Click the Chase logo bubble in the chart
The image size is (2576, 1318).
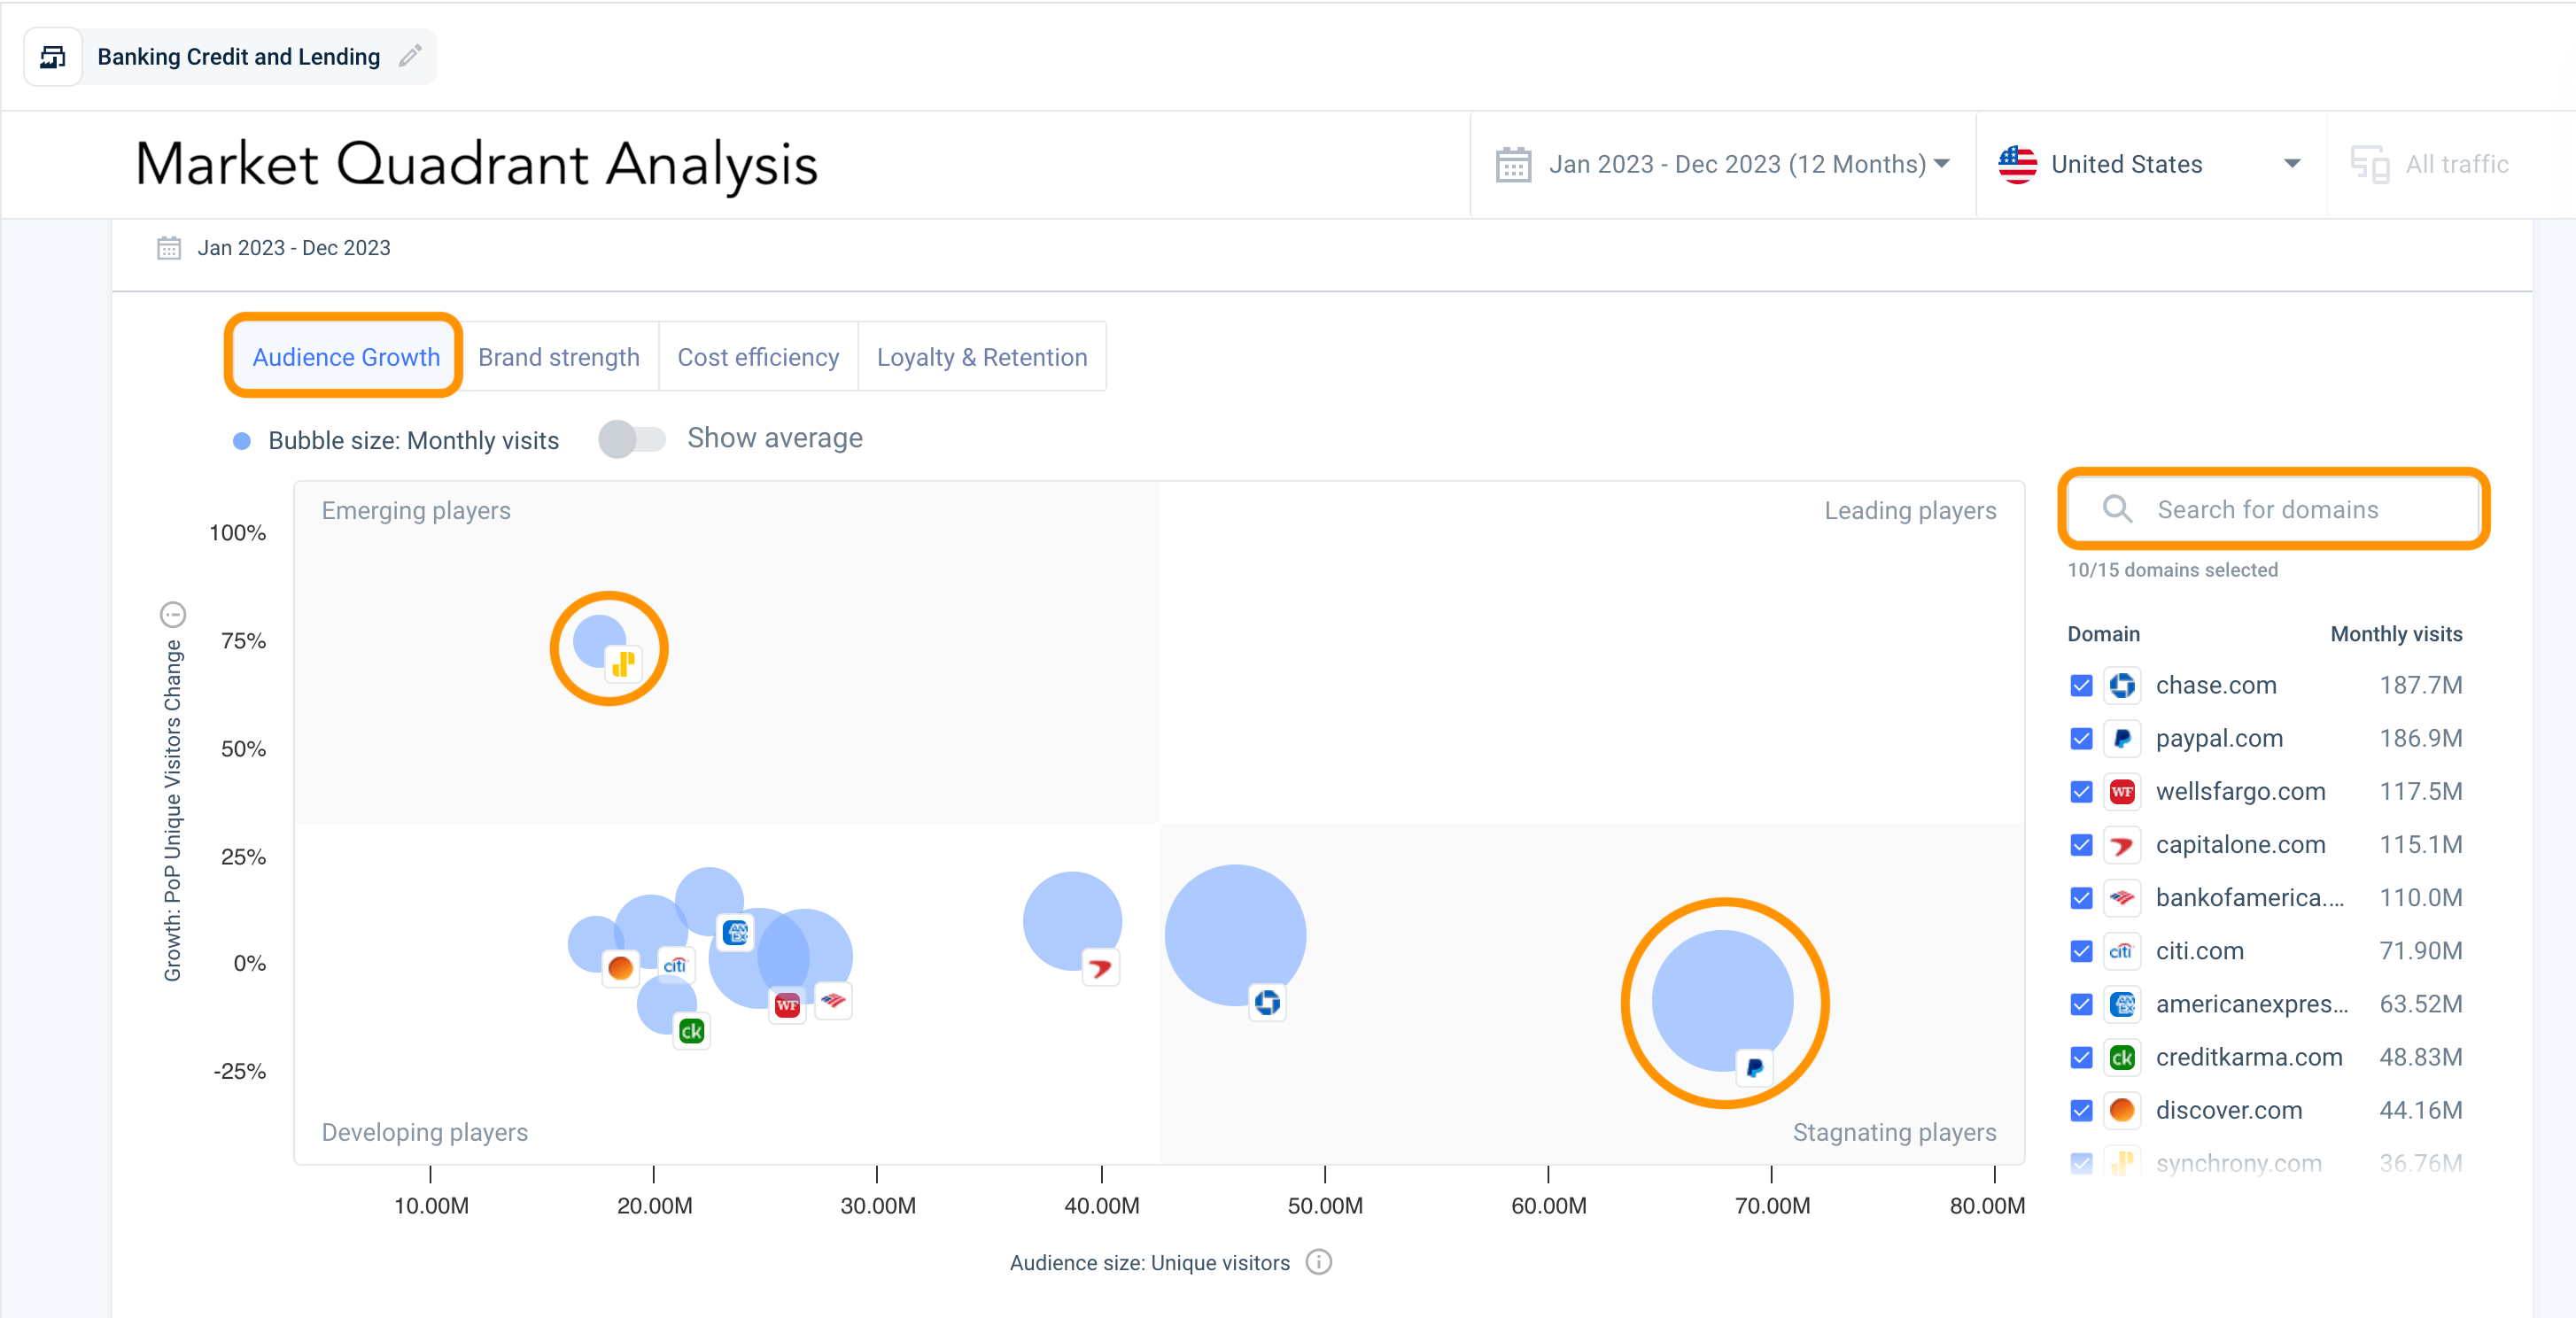point(1267,1004)
